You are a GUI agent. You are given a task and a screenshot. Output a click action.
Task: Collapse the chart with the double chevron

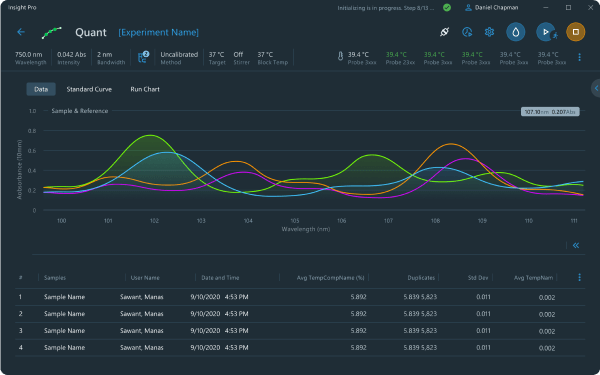coord(576,245)
